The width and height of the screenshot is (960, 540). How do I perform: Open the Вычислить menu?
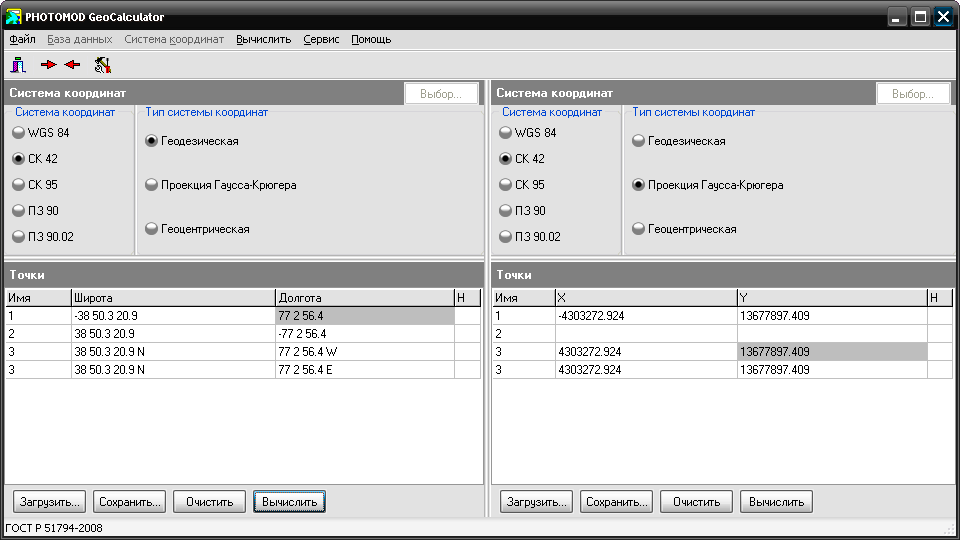coord(263,39)
